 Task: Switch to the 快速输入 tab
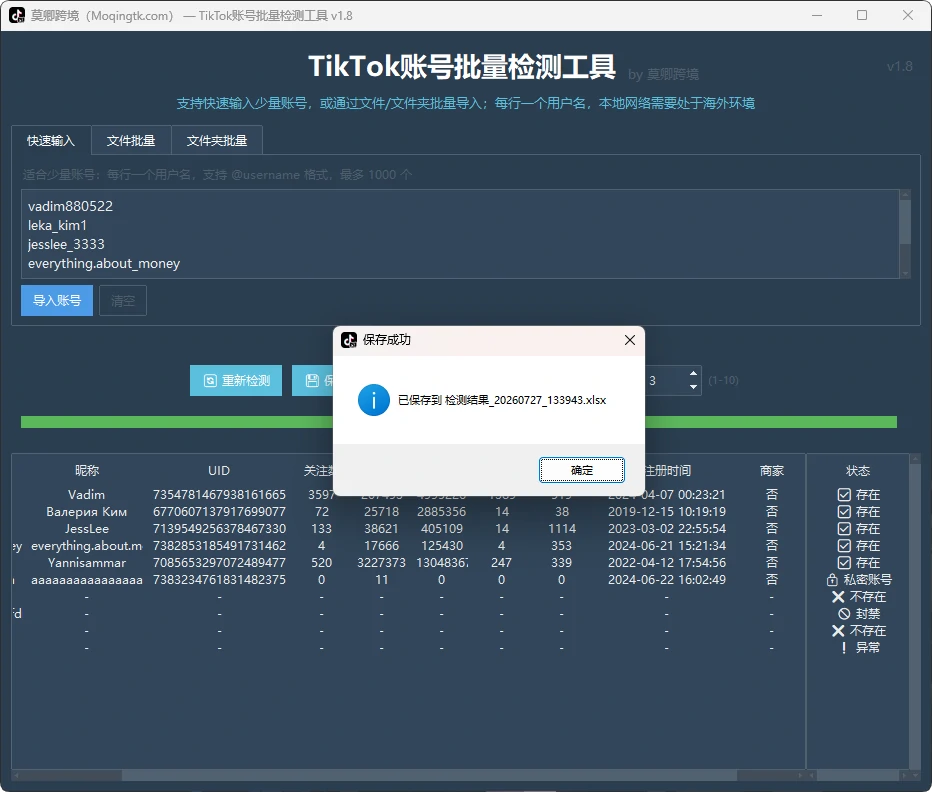pos(51,141)
